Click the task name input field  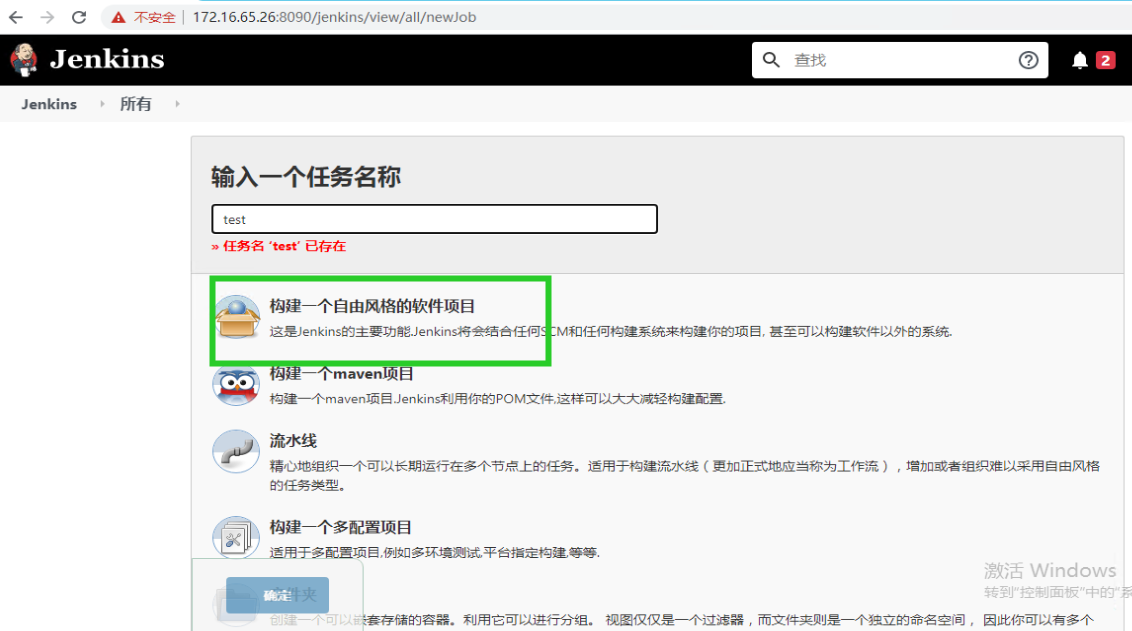435,219
